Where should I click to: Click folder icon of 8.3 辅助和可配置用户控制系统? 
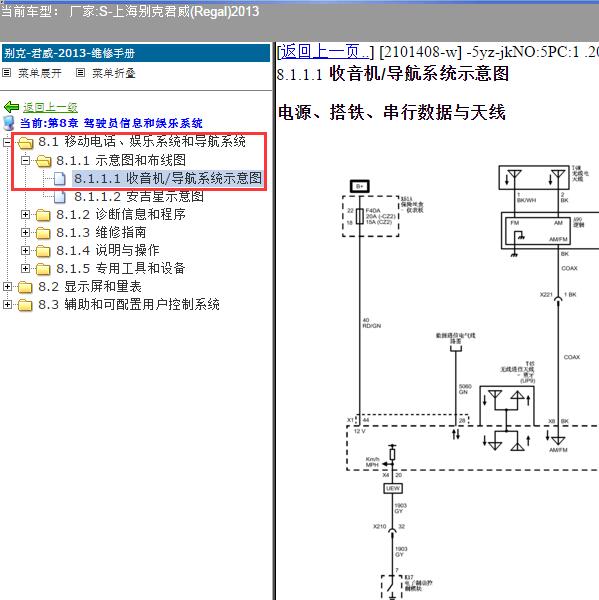25,305
